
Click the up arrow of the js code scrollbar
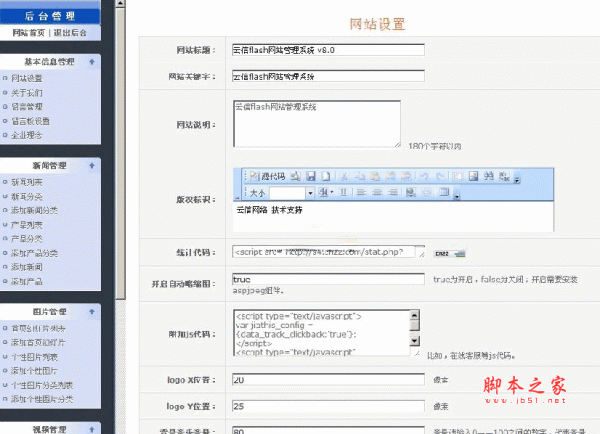point(414,315)
